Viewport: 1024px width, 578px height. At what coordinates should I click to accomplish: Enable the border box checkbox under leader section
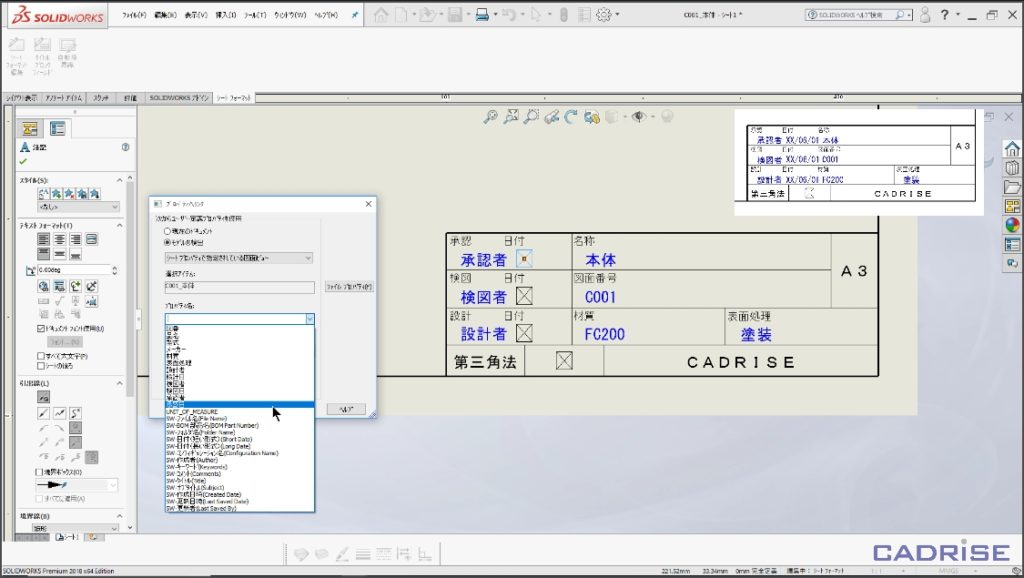[x=41, y=472]
